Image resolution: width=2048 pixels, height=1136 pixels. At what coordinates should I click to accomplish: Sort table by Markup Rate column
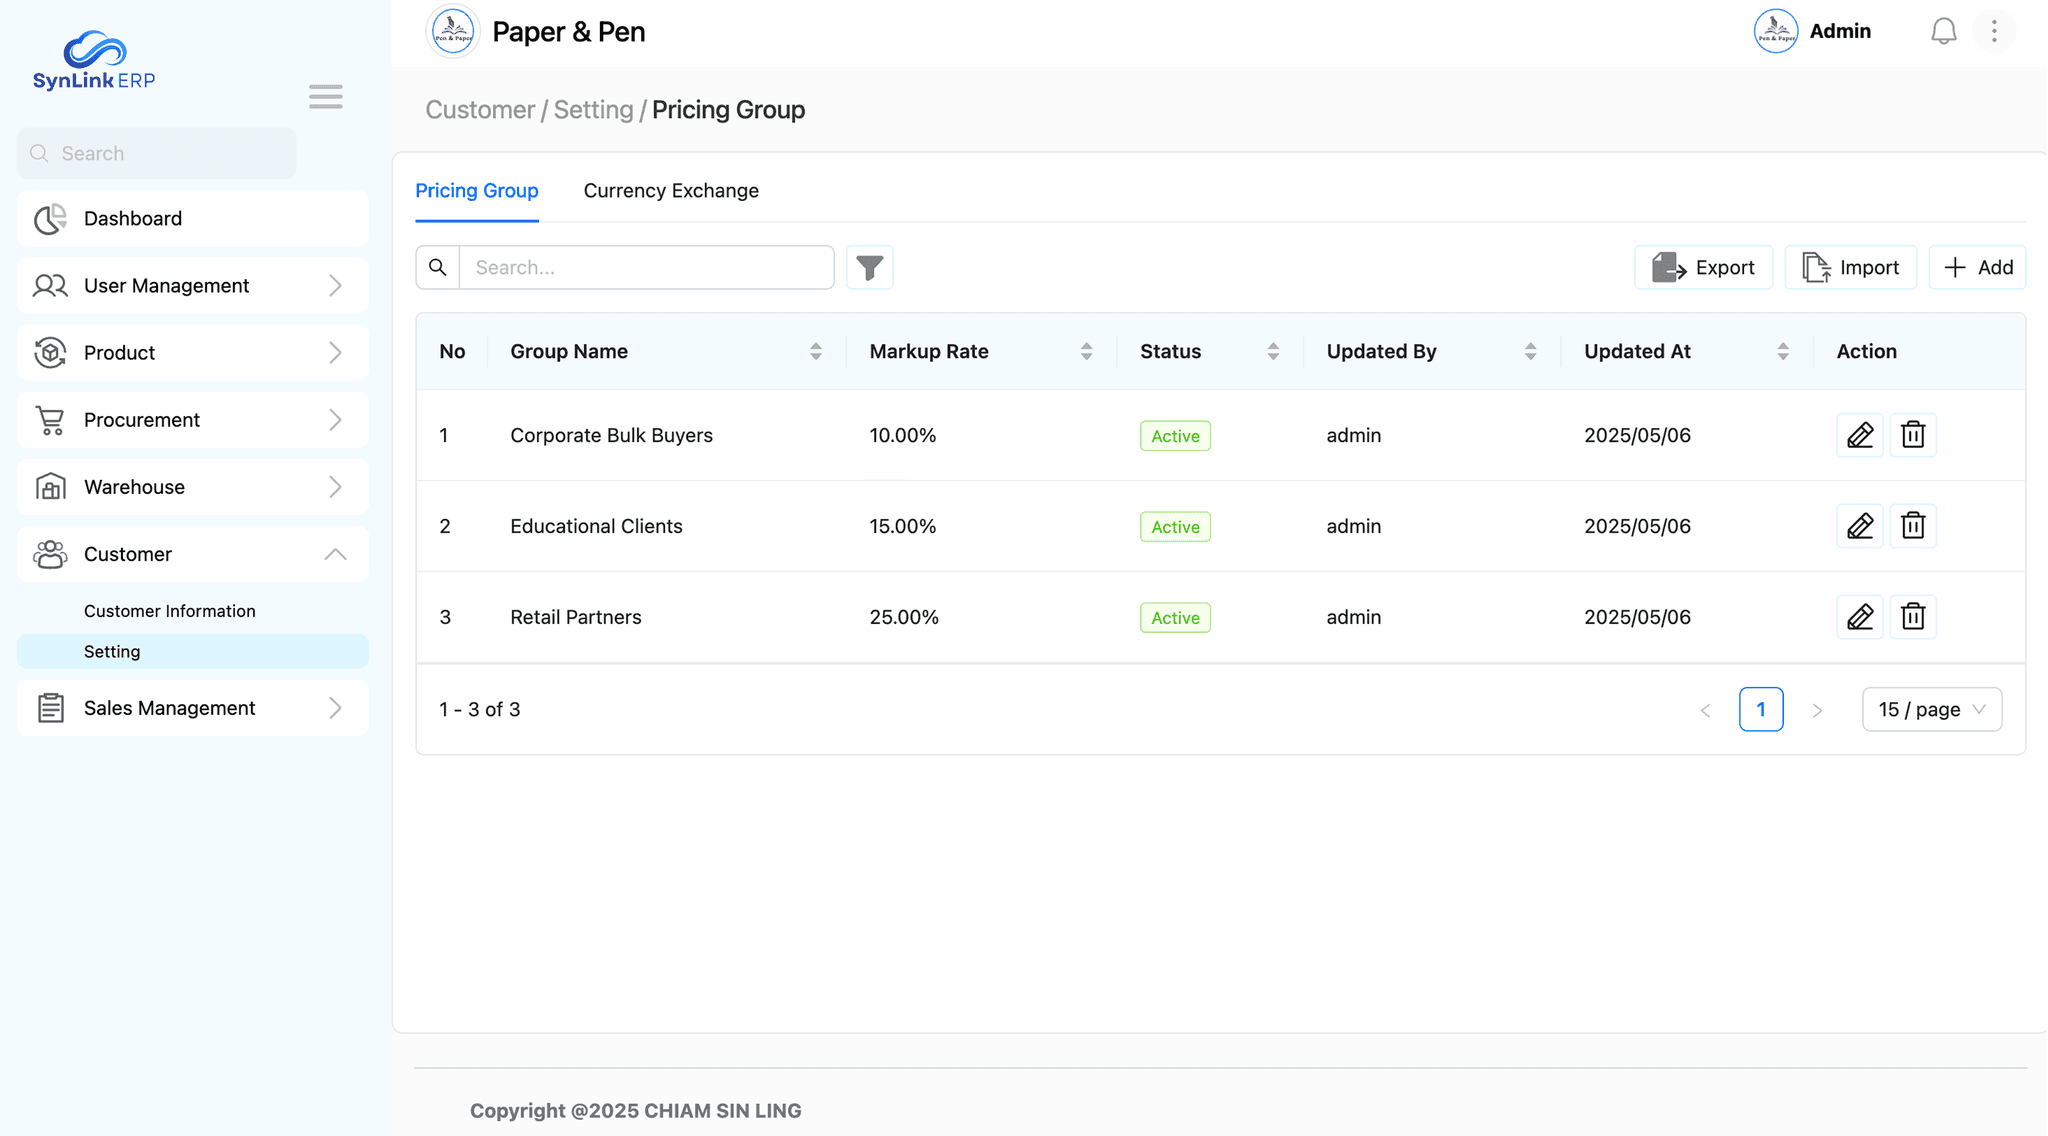coord(1086,352)
